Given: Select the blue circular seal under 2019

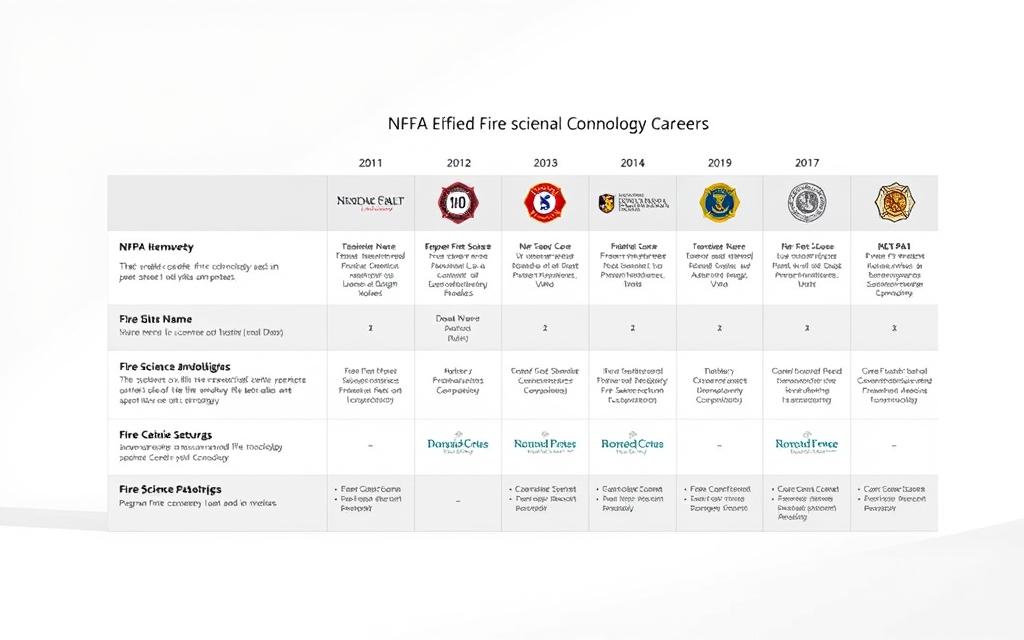Looking at the screenshot, I should click(719, 202).
